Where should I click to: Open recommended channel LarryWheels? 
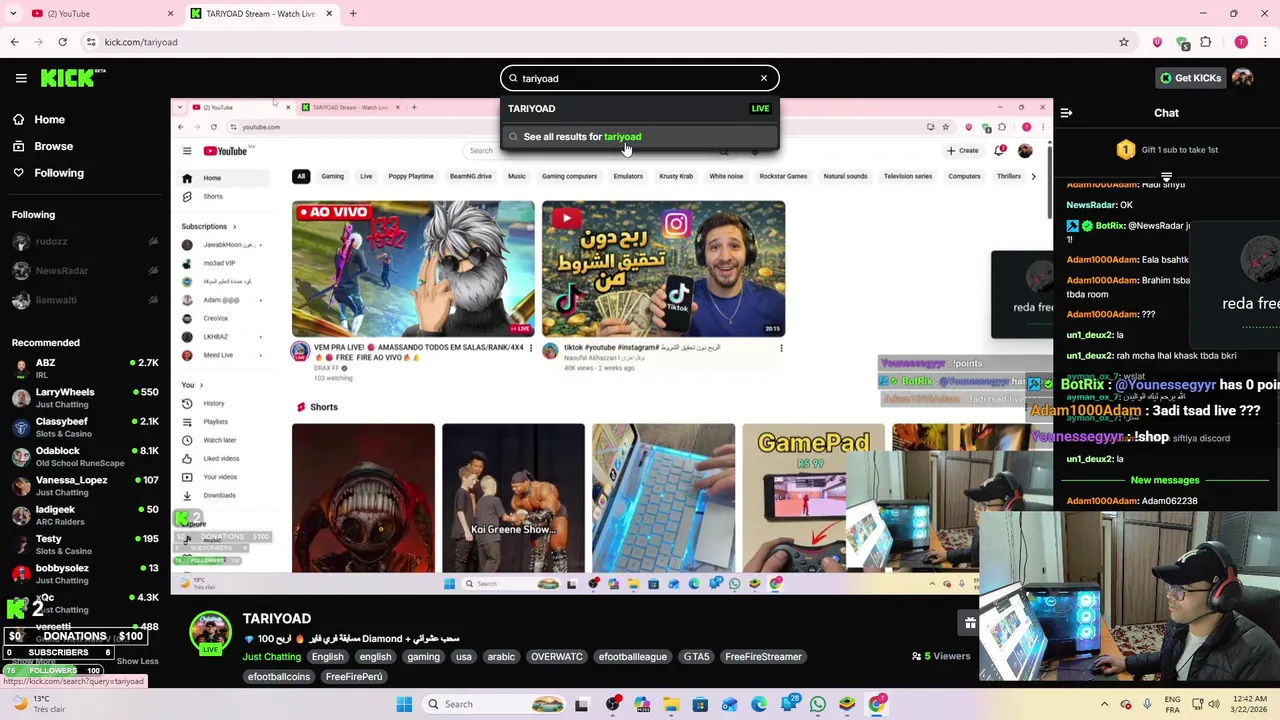[x=84, y=397]
